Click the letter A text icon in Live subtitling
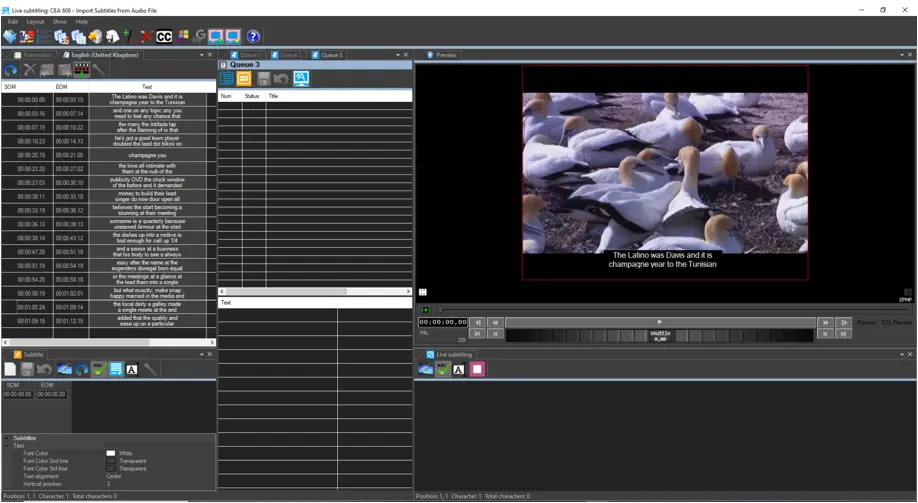Image resolution: width=918 pixels, height=503 pixels. point(459,369)
